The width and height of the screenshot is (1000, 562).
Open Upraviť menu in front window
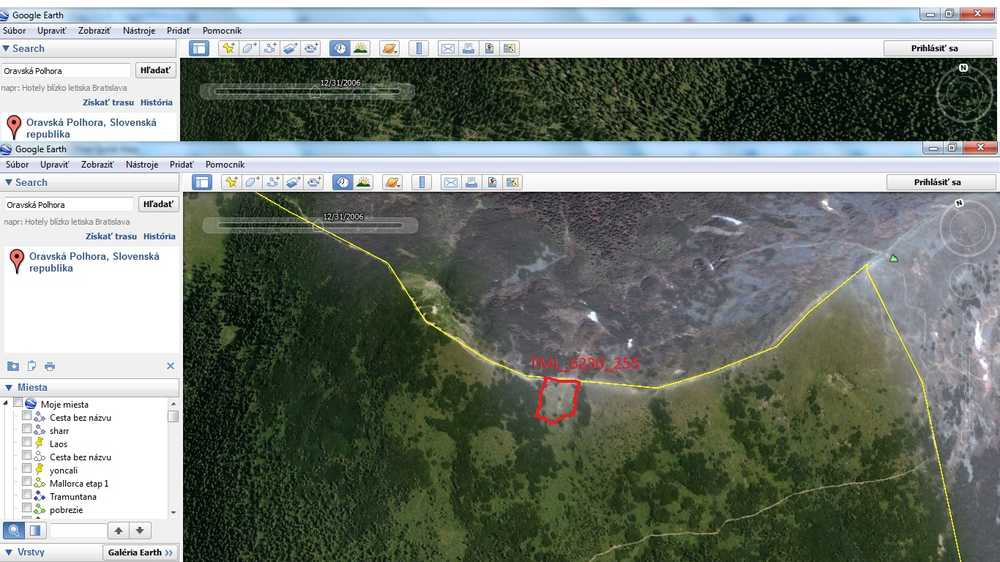point(55,165)
